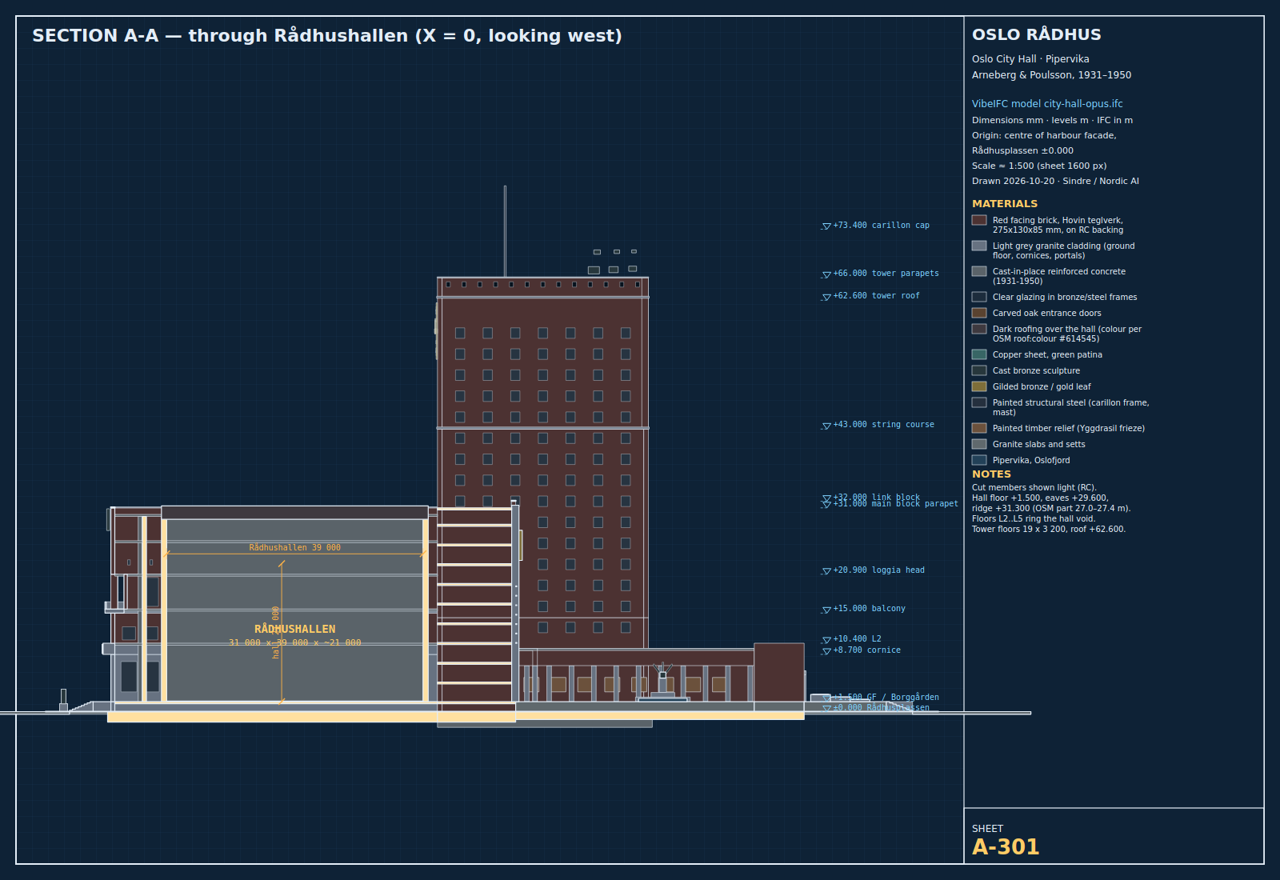Select the +8.700 cornice level marker triangle
This screenshot has height=880, width=1280.
(826, 652)
